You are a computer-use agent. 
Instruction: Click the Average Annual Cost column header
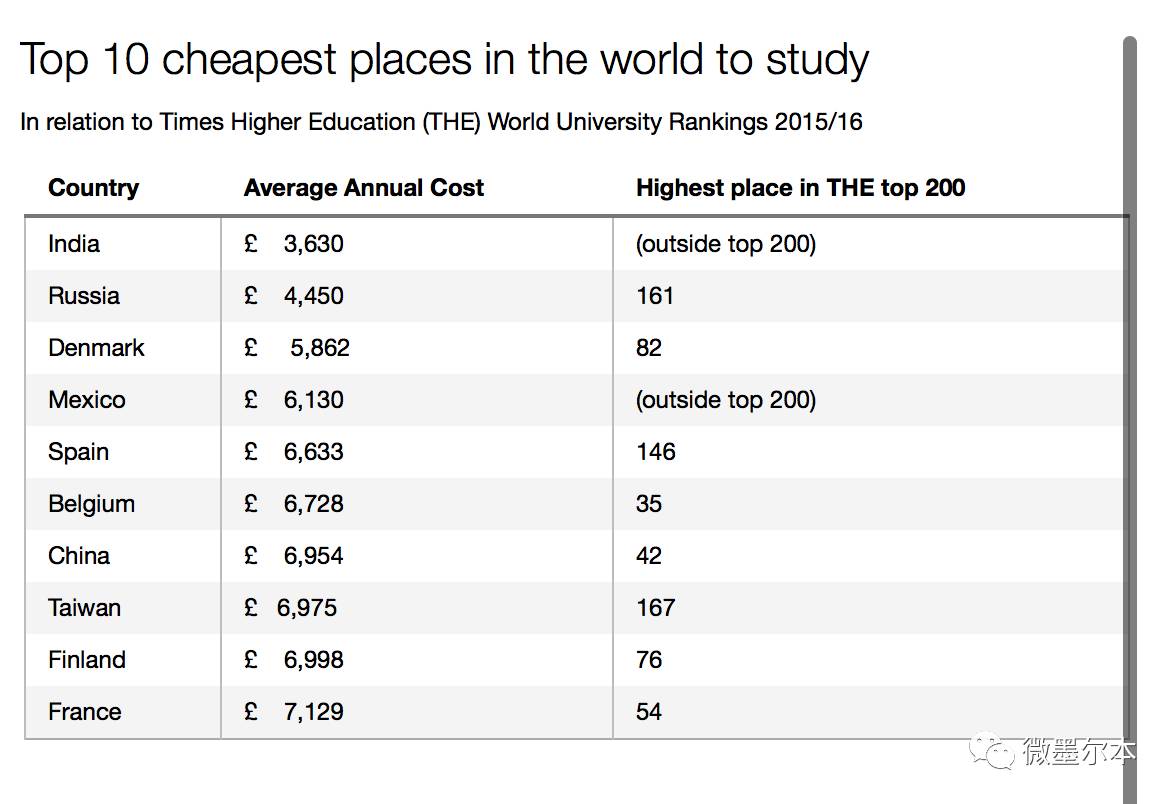point(363,188)
